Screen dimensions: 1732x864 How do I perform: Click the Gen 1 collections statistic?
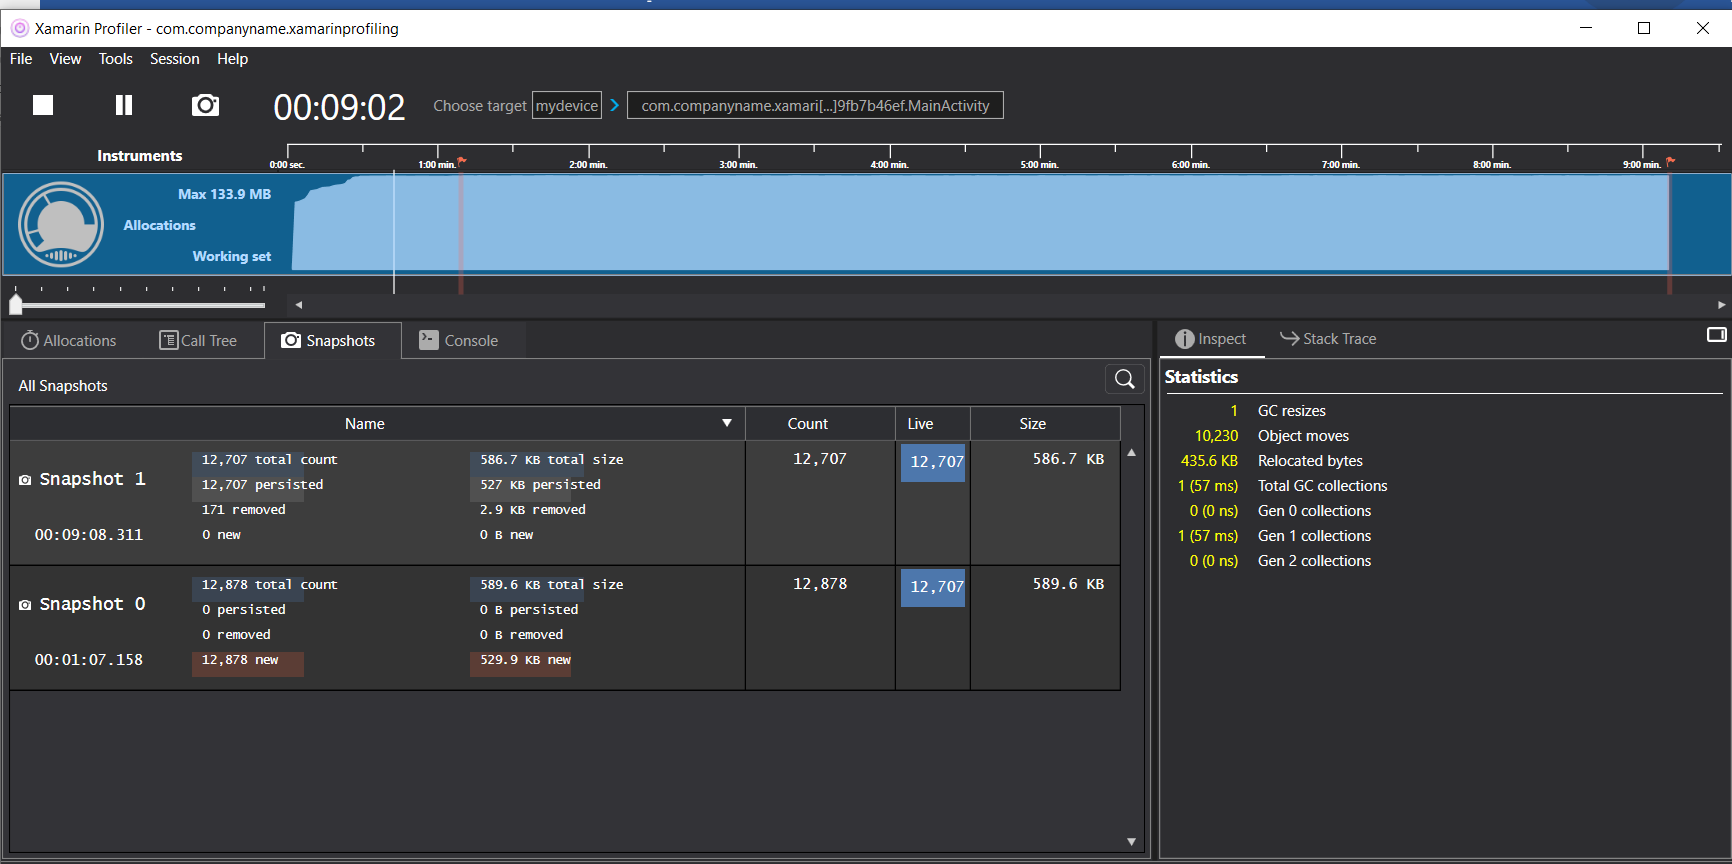tap(1314, 536)
